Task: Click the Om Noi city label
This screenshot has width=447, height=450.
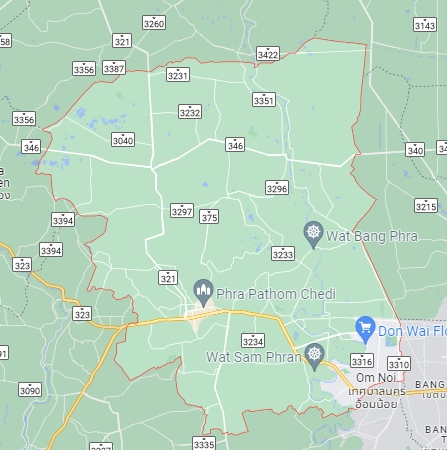Action: pos(376,378)
